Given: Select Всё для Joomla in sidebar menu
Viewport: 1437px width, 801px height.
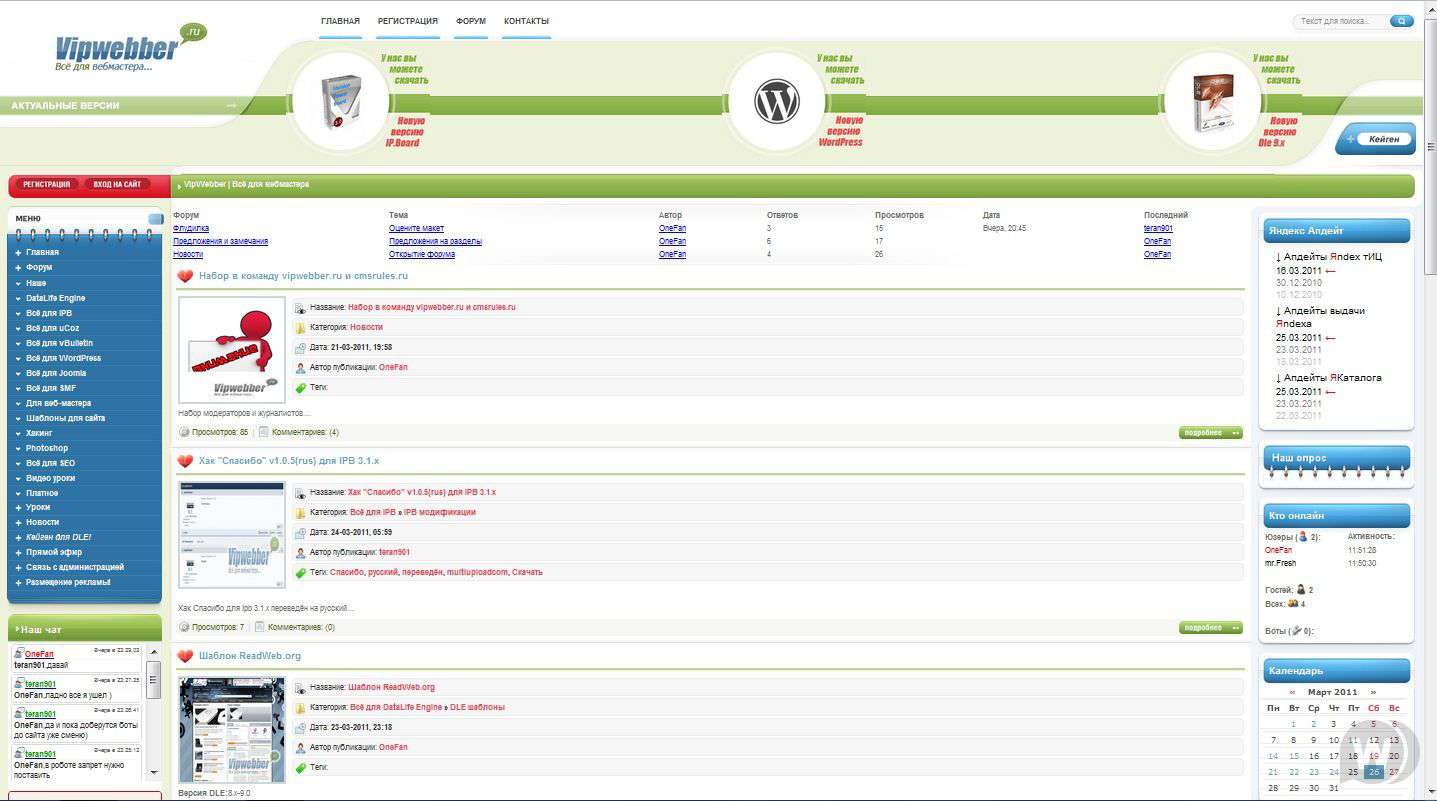Looking at the screenshot, I should 56,373.
